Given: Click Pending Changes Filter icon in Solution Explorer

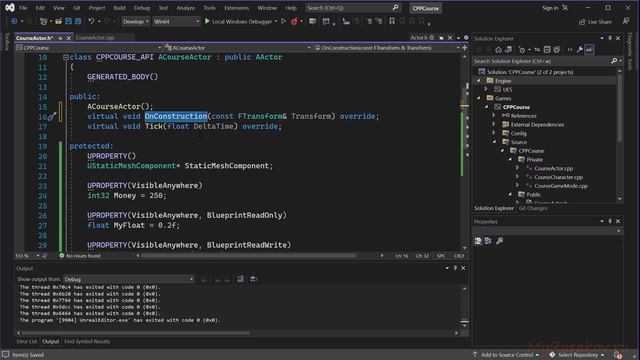Looking at the screenshot, I should 522,50.
